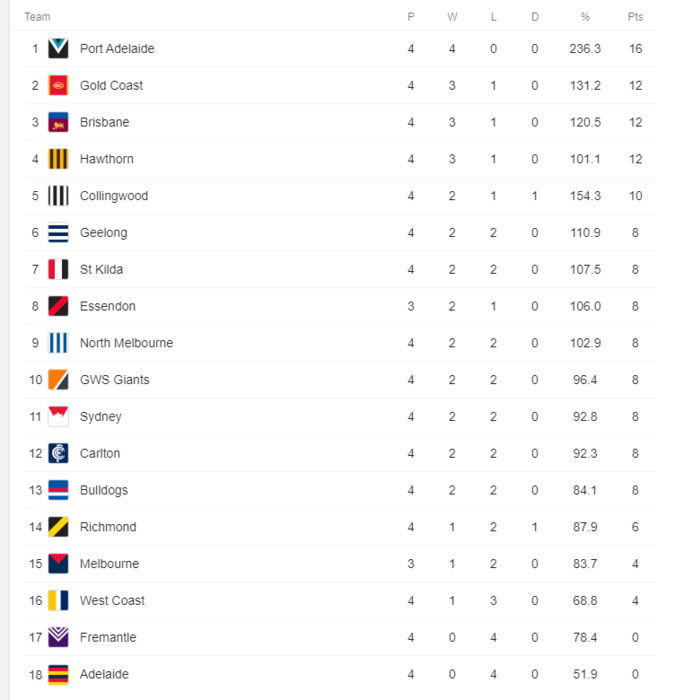Image resolution: width=684 pixels, height=700 pixels.
Task: Select the Richmond team name
Action: 108,527
